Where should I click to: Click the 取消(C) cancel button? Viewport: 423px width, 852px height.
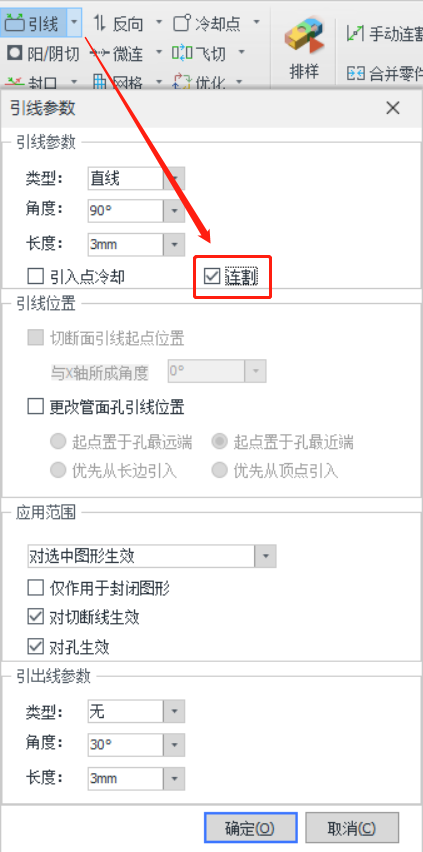[x=352, y=829]
